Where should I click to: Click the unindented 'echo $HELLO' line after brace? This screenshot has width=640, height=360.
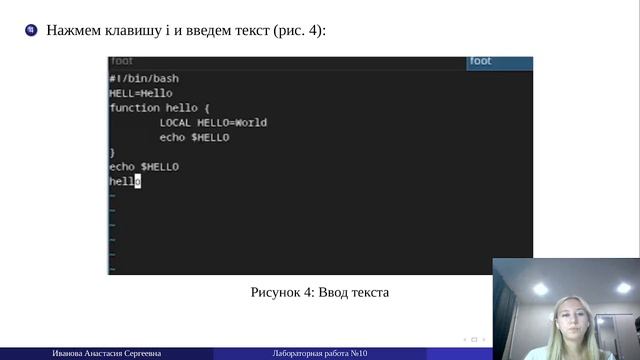tap(144, 167)
